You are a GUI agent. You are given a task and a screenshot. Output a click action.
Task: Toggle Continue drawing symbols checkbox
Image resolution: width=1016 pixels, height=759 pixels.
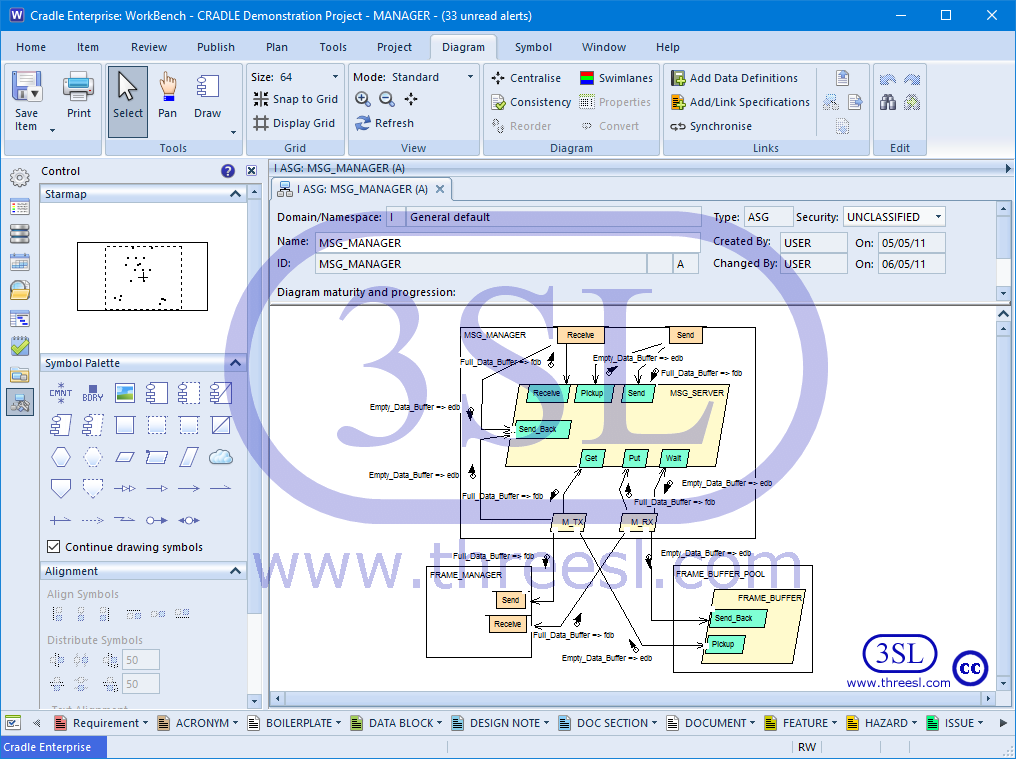[x=54, y=547]
